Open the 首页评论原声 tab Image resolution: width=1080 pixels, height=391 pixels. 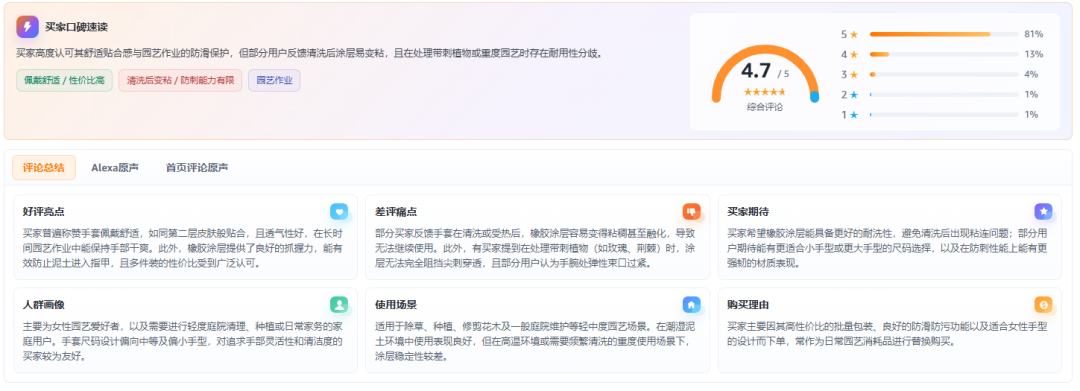(x=197, y=167)
